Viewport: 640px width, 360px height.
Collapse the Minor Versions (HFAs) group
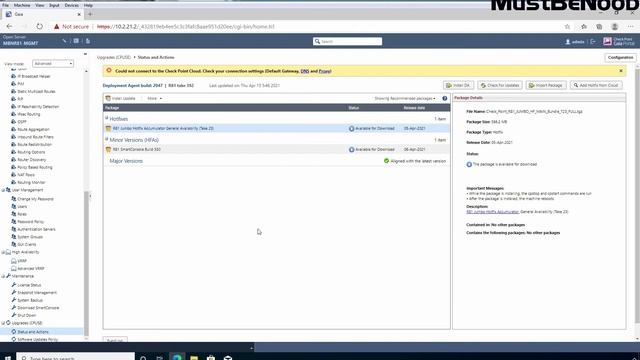pyautogui.click(x=107, y=140)
